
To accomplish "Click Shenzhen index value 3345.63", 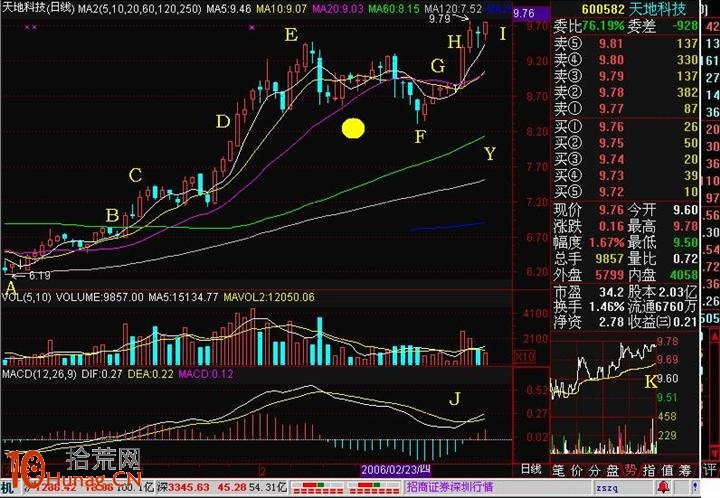I will (188, 487).
